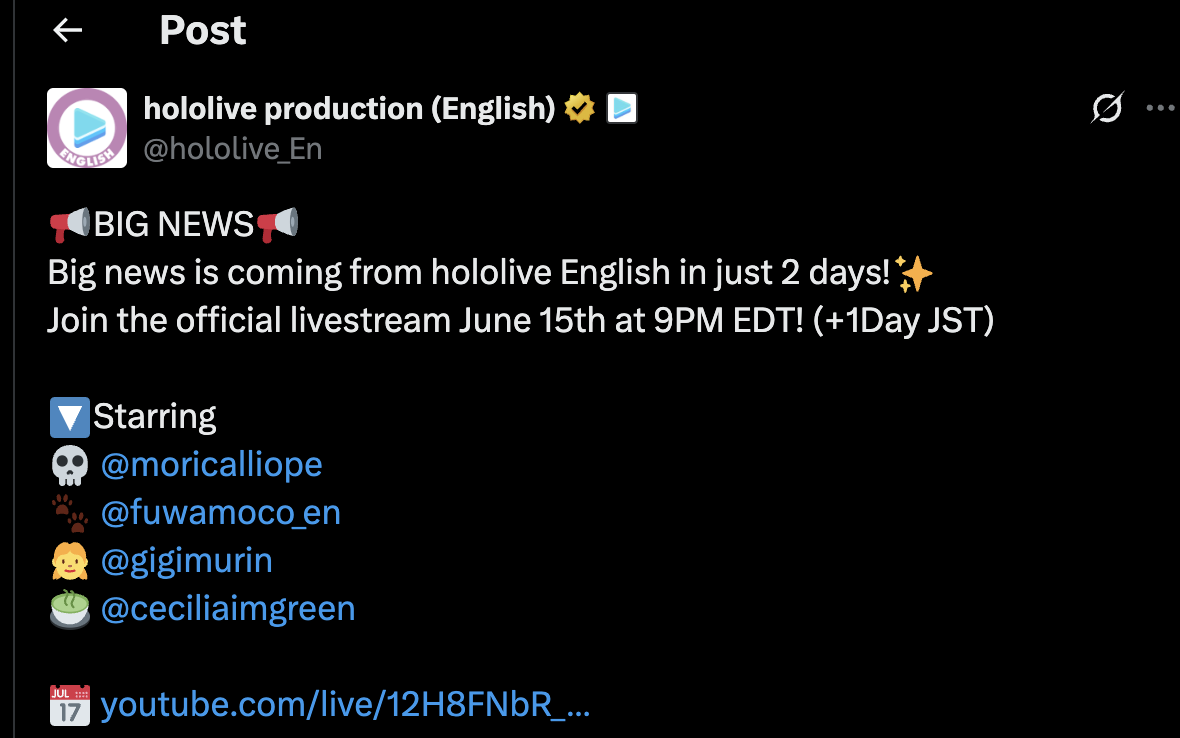Open the hololive production (English) display name
This screenshot has height=738, width=1180.
point(349,108)
